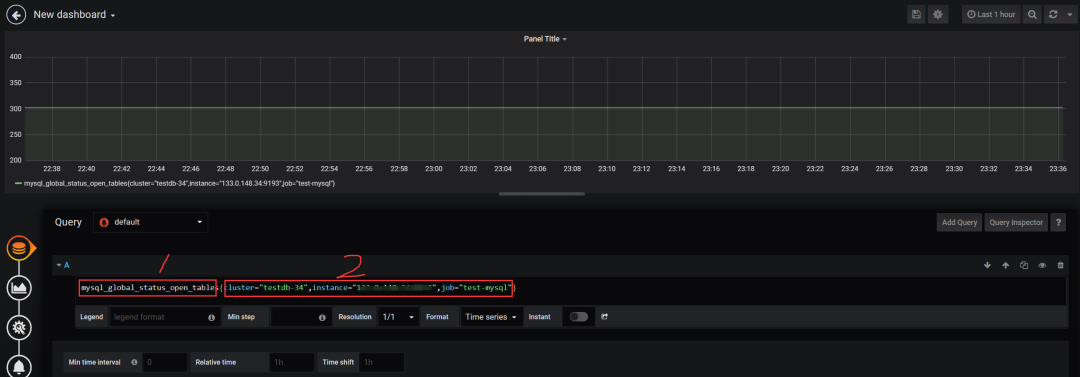1080x377 pixels.
Task: Click the 23:36 time axis label
Action: [1058, 168]
